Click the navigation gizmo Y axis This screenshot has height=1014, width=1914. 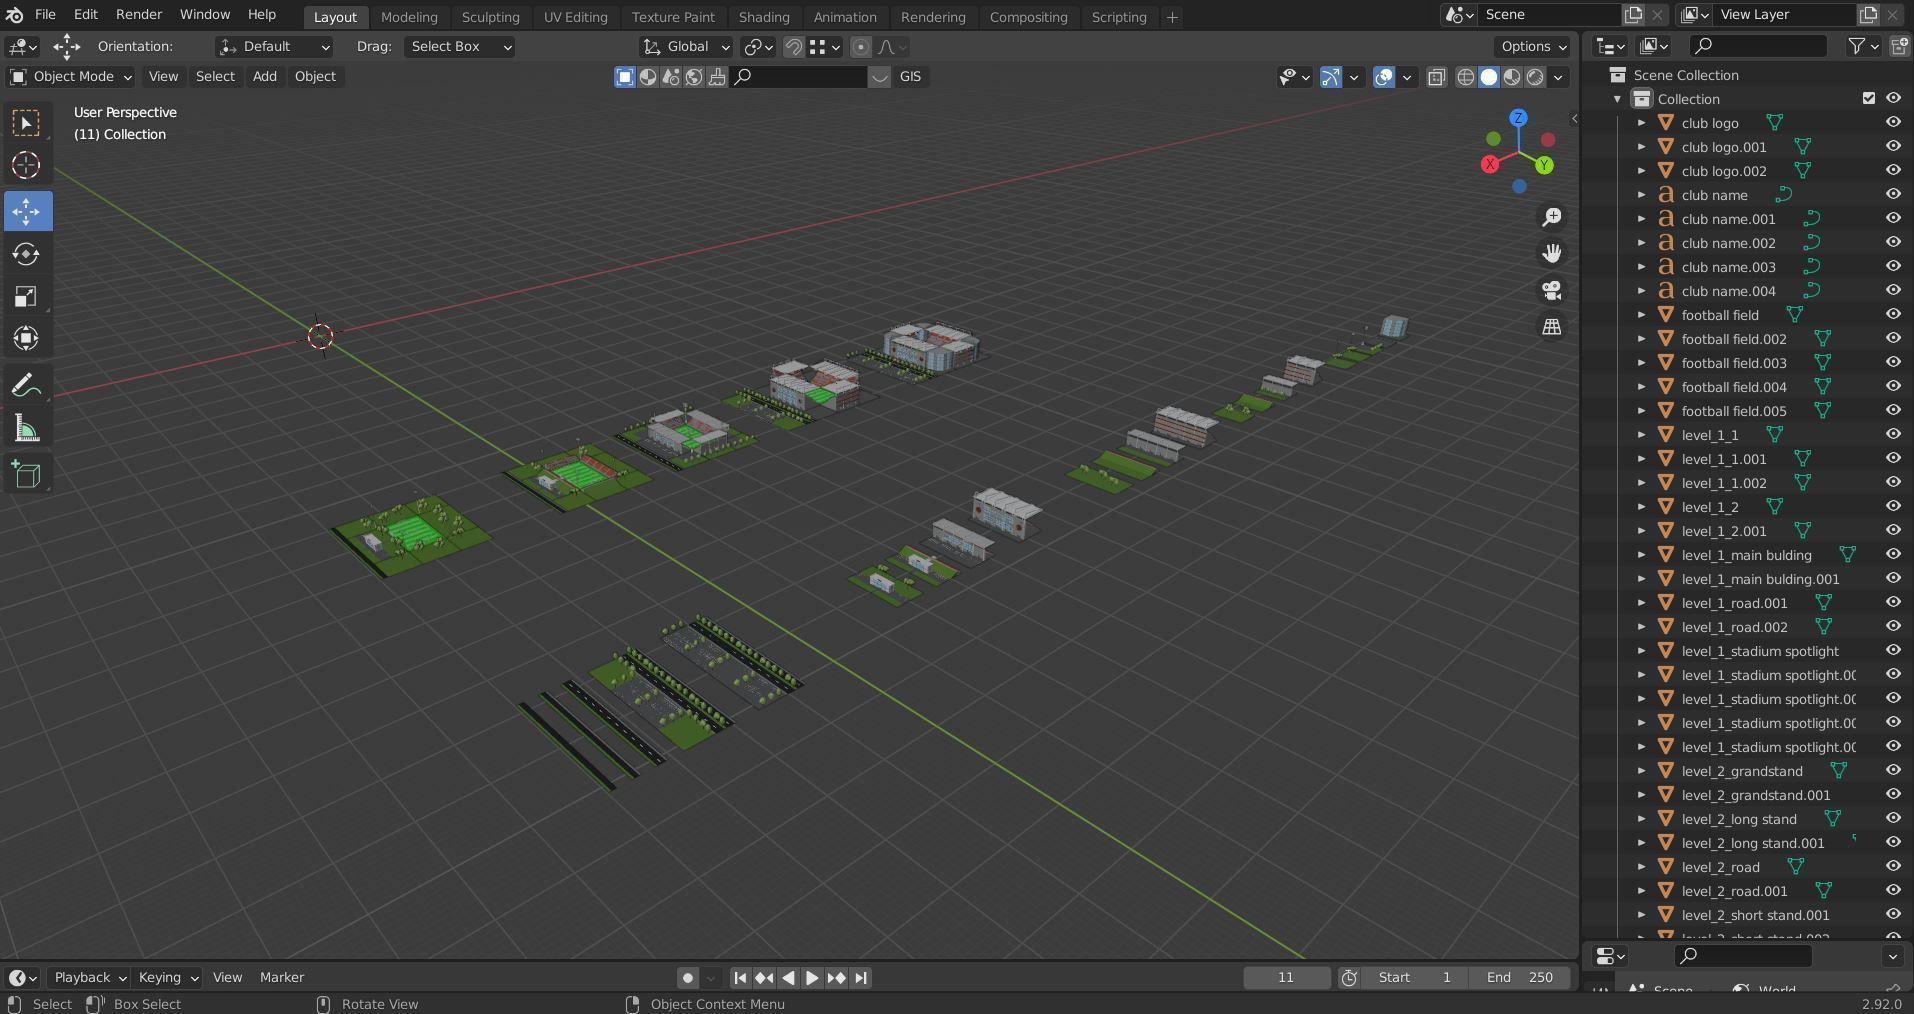coord(1545,165)
